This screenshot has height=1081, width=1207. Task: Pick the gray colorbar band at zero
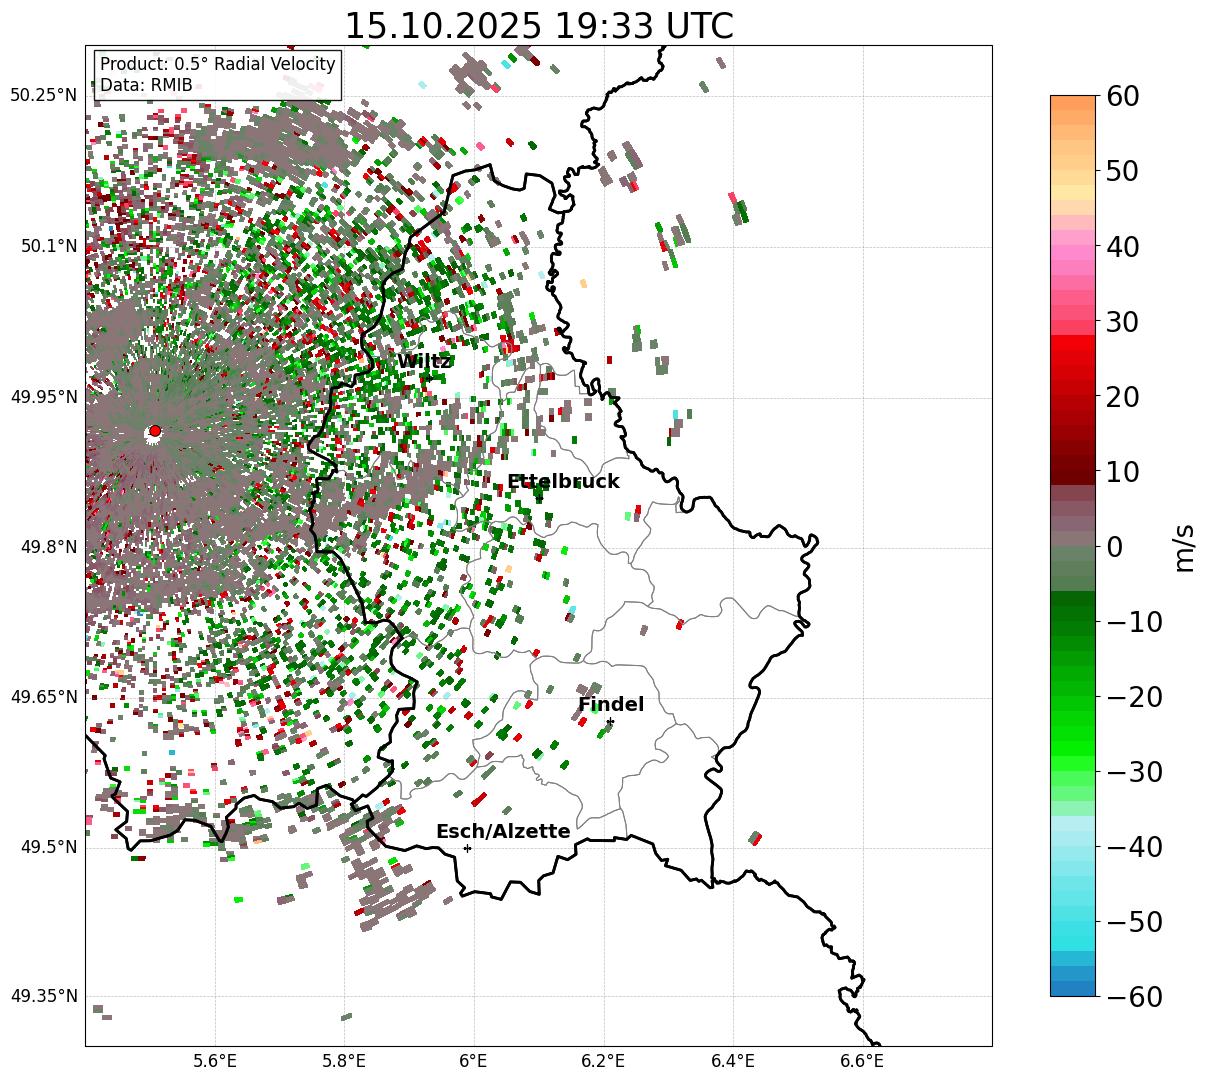tap(1073, 538)
